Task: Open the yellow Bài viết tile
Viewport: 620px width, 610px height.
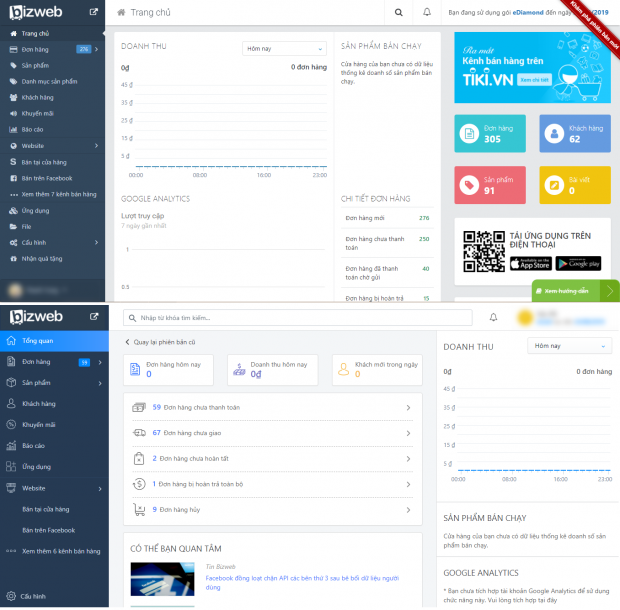Action: [x=578, y=185]
